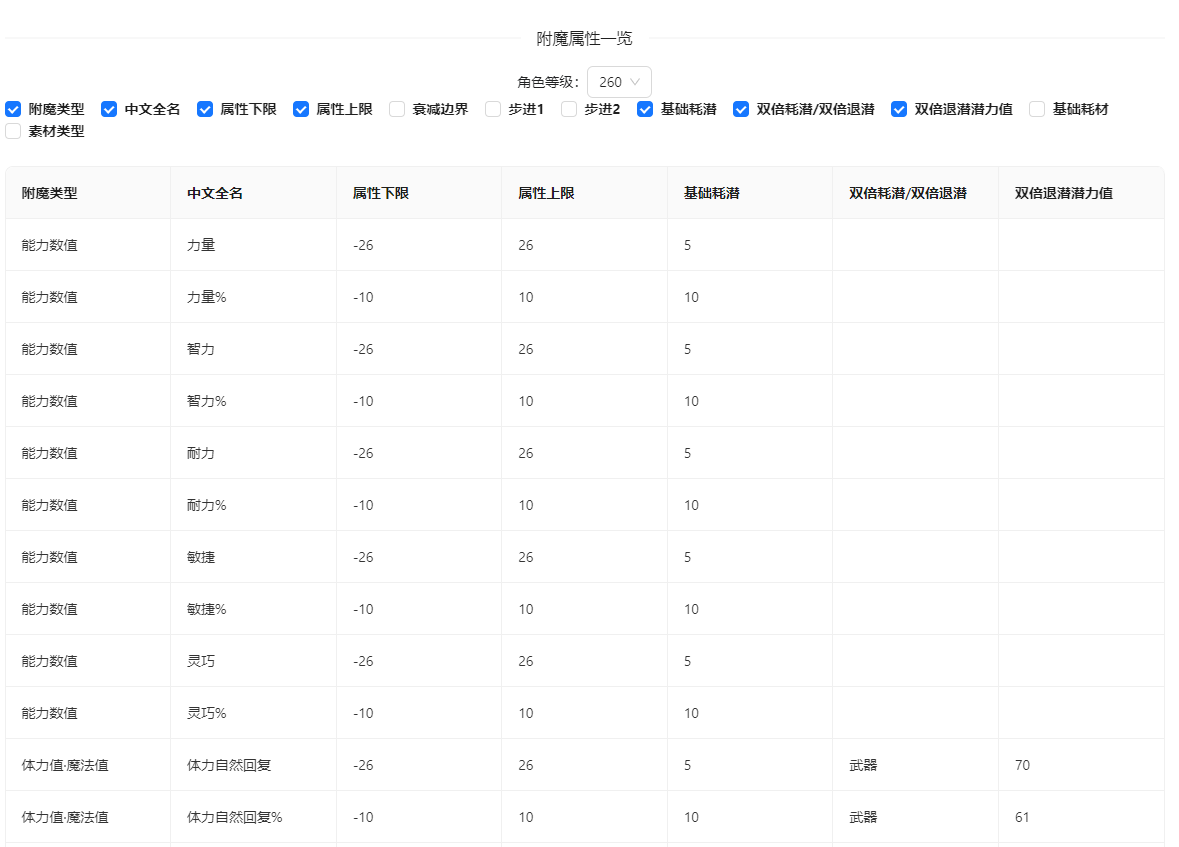Click the 附魔类型 table header
This screenshot has width=1179, height=847.
coord(51,192)
